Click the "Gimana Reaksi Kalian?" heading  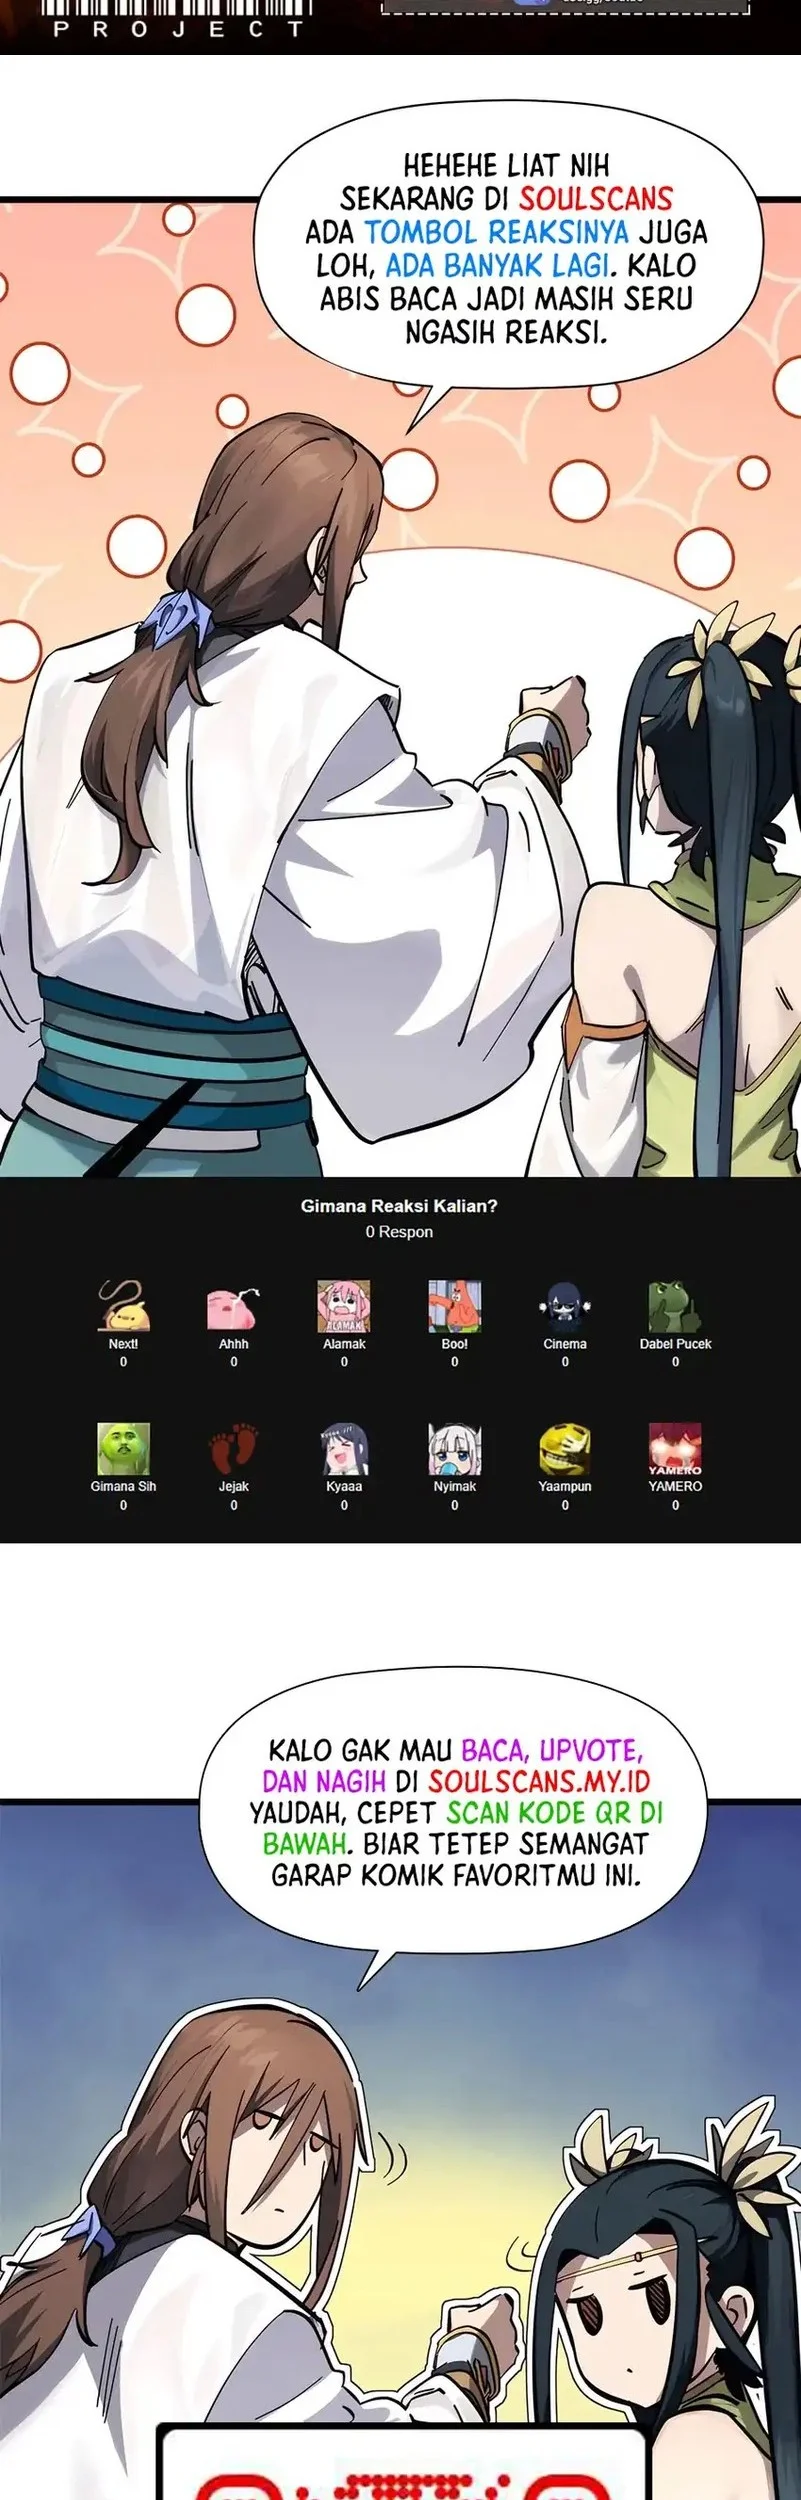click(399, 1206)
